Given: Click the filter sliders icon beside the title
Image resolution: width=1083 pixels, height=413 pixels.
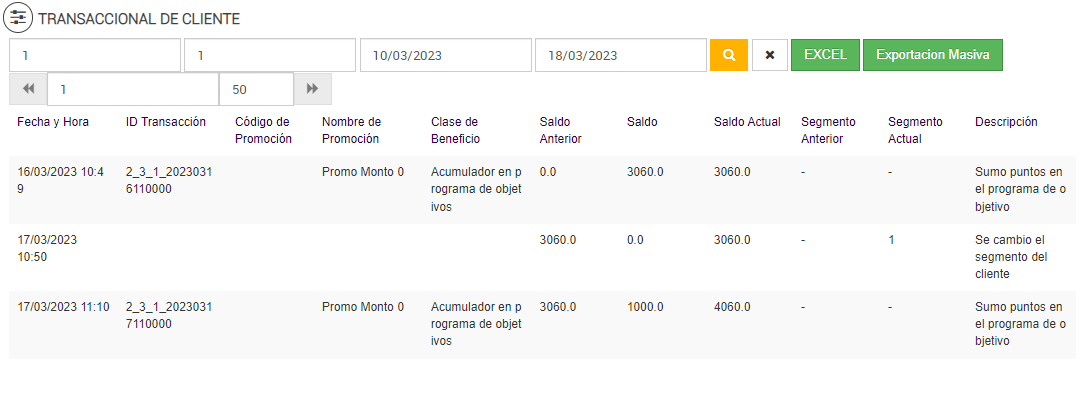Looking at the screenshot, I should (x=19, y=18).
